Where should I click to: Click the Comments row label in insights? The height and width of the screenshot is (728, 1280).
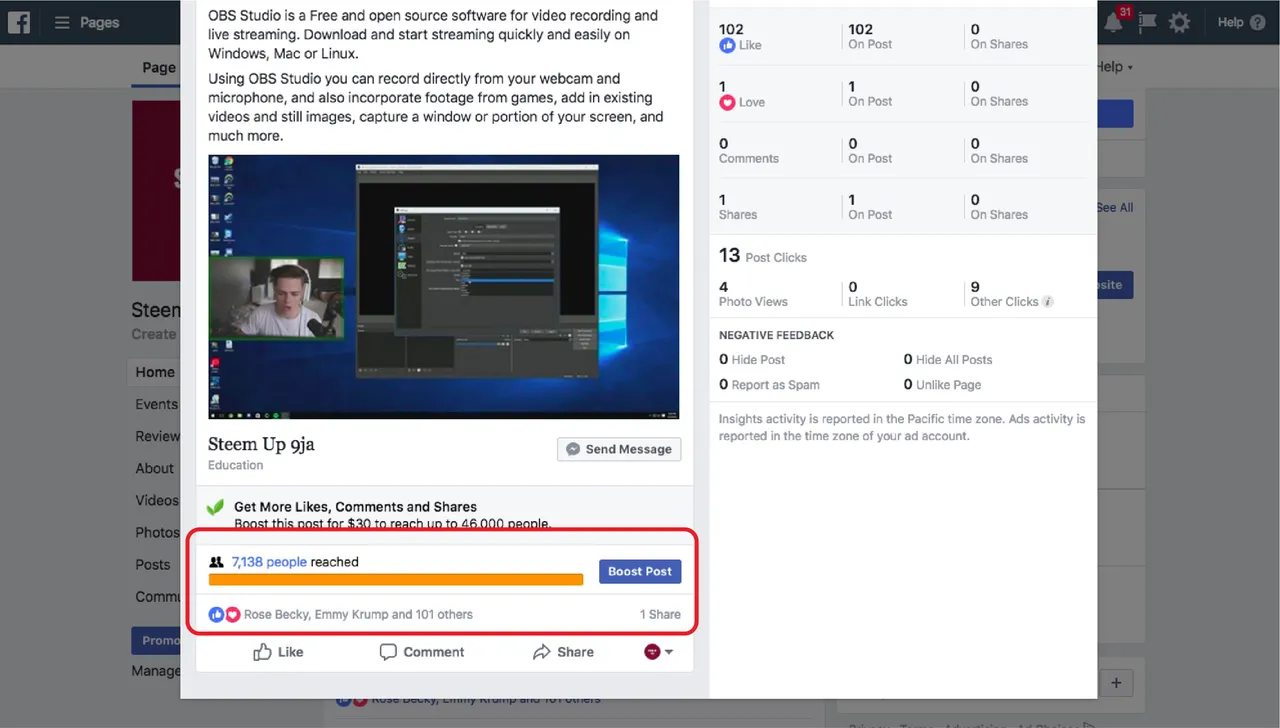coord(749,159)
